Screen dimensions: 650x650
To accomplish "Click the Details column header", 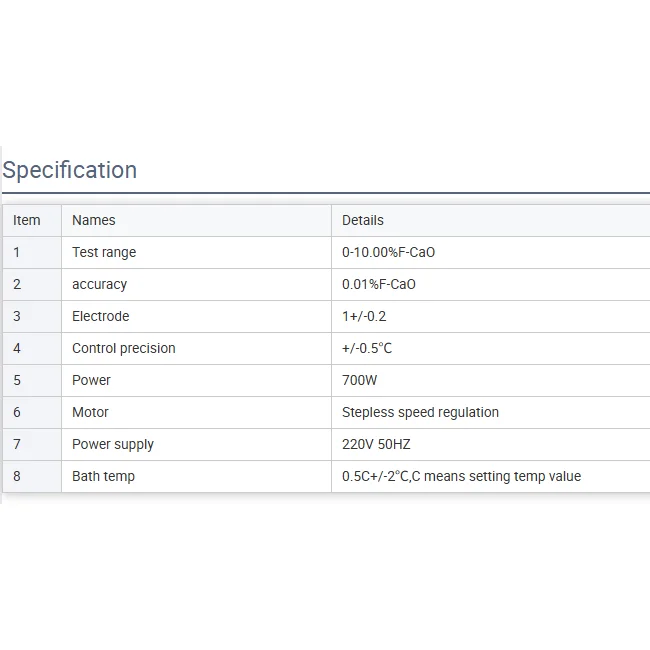I will (363, 220).
